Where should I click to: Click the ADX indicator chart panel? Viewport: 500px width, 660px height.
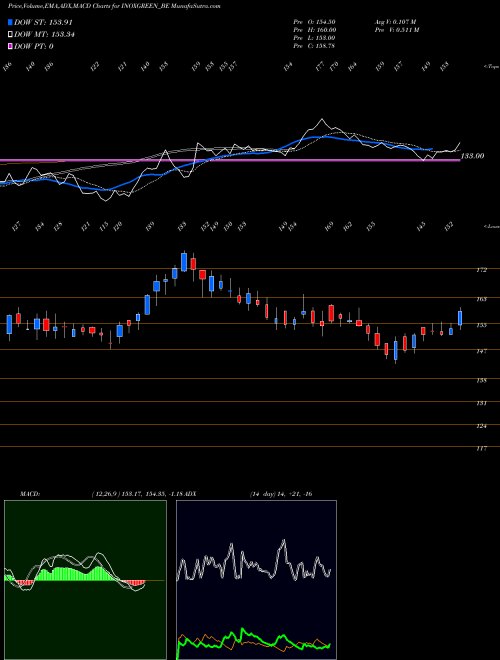256,580
